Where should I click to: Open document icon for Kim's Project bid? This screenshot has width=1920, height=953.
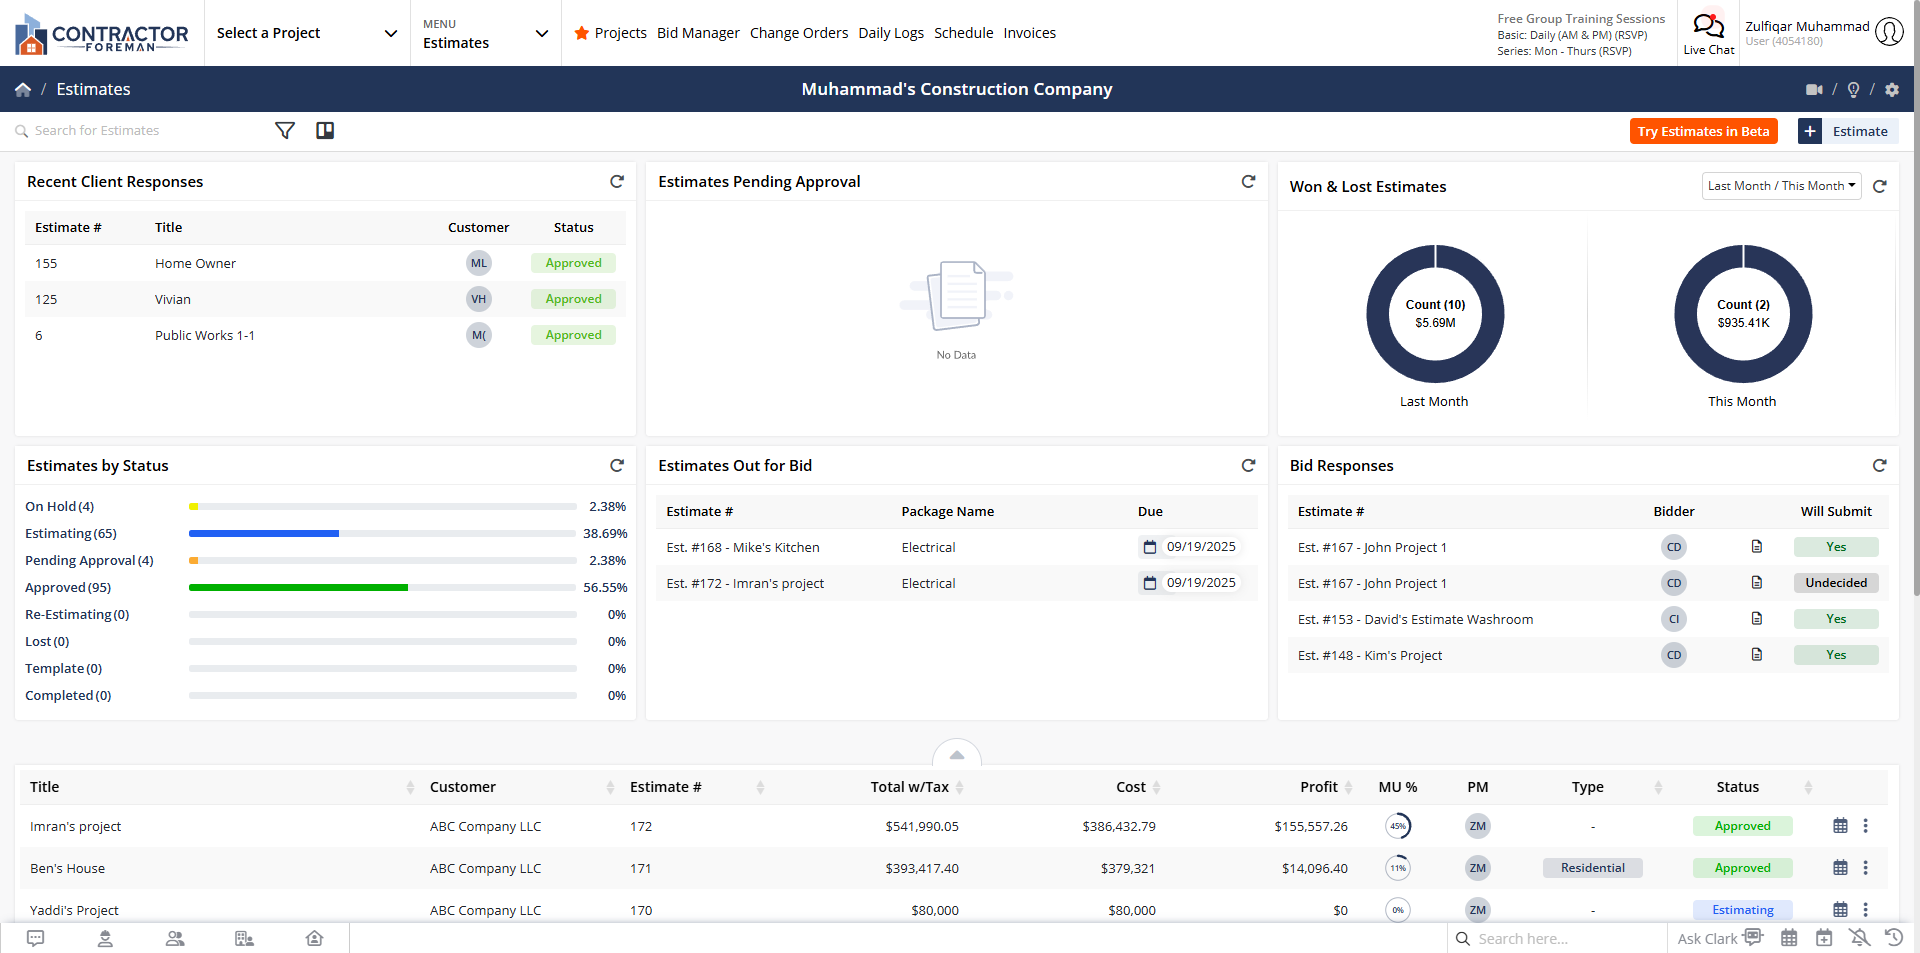1757,655
